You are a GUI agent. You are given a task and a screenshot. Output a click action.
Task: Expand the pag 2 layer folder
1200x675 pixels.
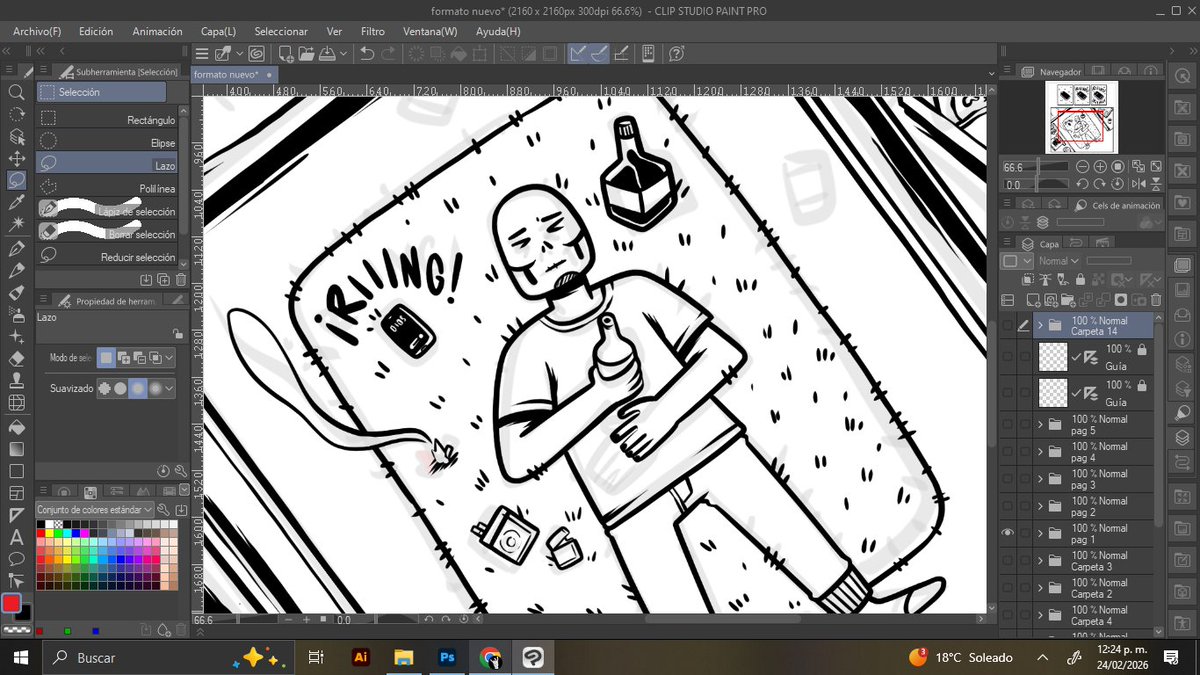(1041, 506)
